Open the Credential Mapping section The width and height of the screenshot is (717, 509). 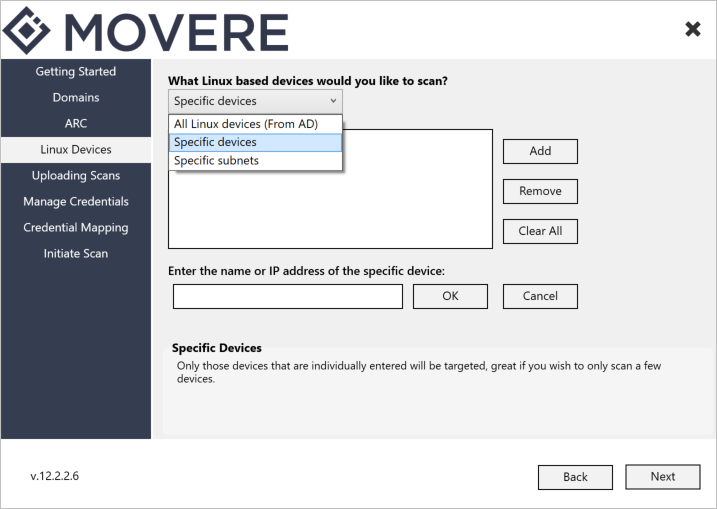click(x=76, y=228)
